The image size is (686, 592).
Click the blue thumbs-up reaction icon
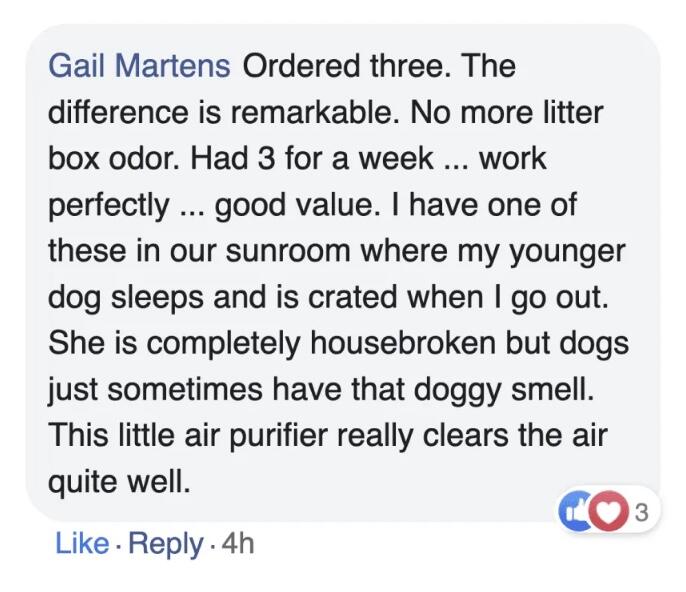point(578,511)
